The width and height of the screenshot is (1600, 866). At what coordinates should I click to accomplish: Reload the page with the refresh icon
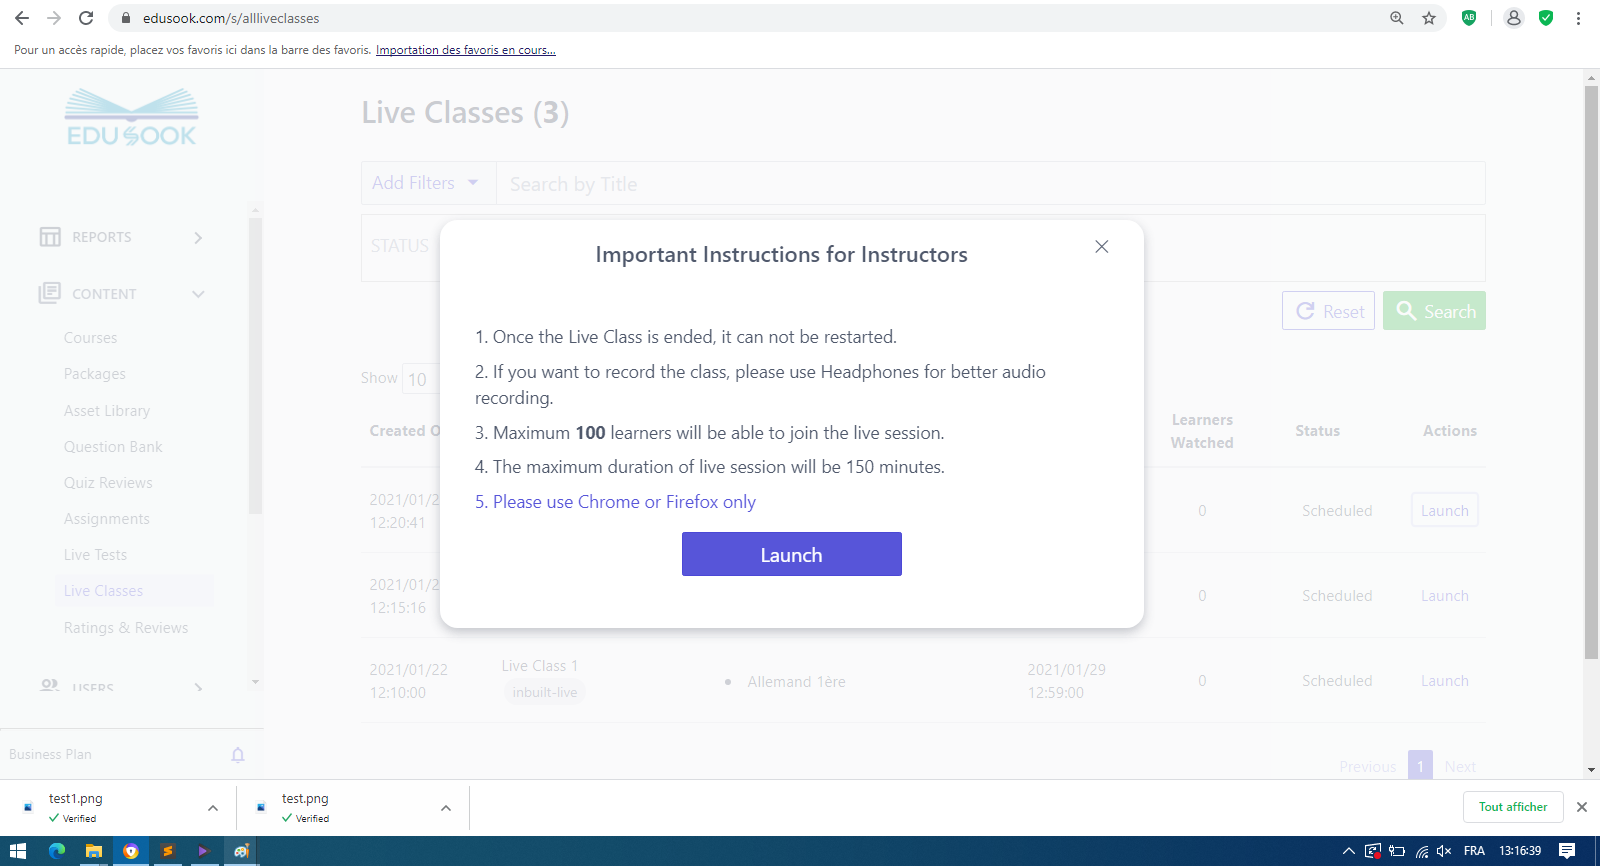[86, 18]
